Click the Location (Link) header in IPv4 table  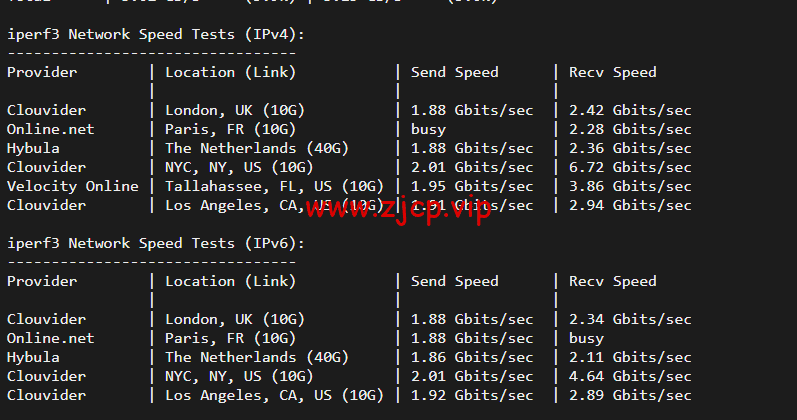click(x=230, y=72)
